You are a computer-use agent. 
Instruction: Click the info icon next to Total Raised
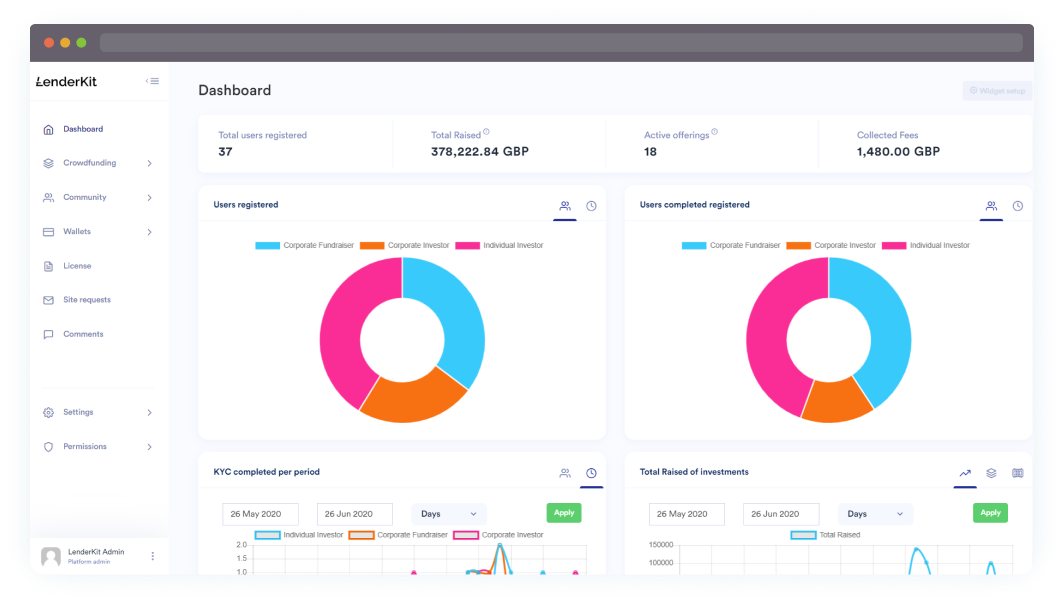coord(487,132)
